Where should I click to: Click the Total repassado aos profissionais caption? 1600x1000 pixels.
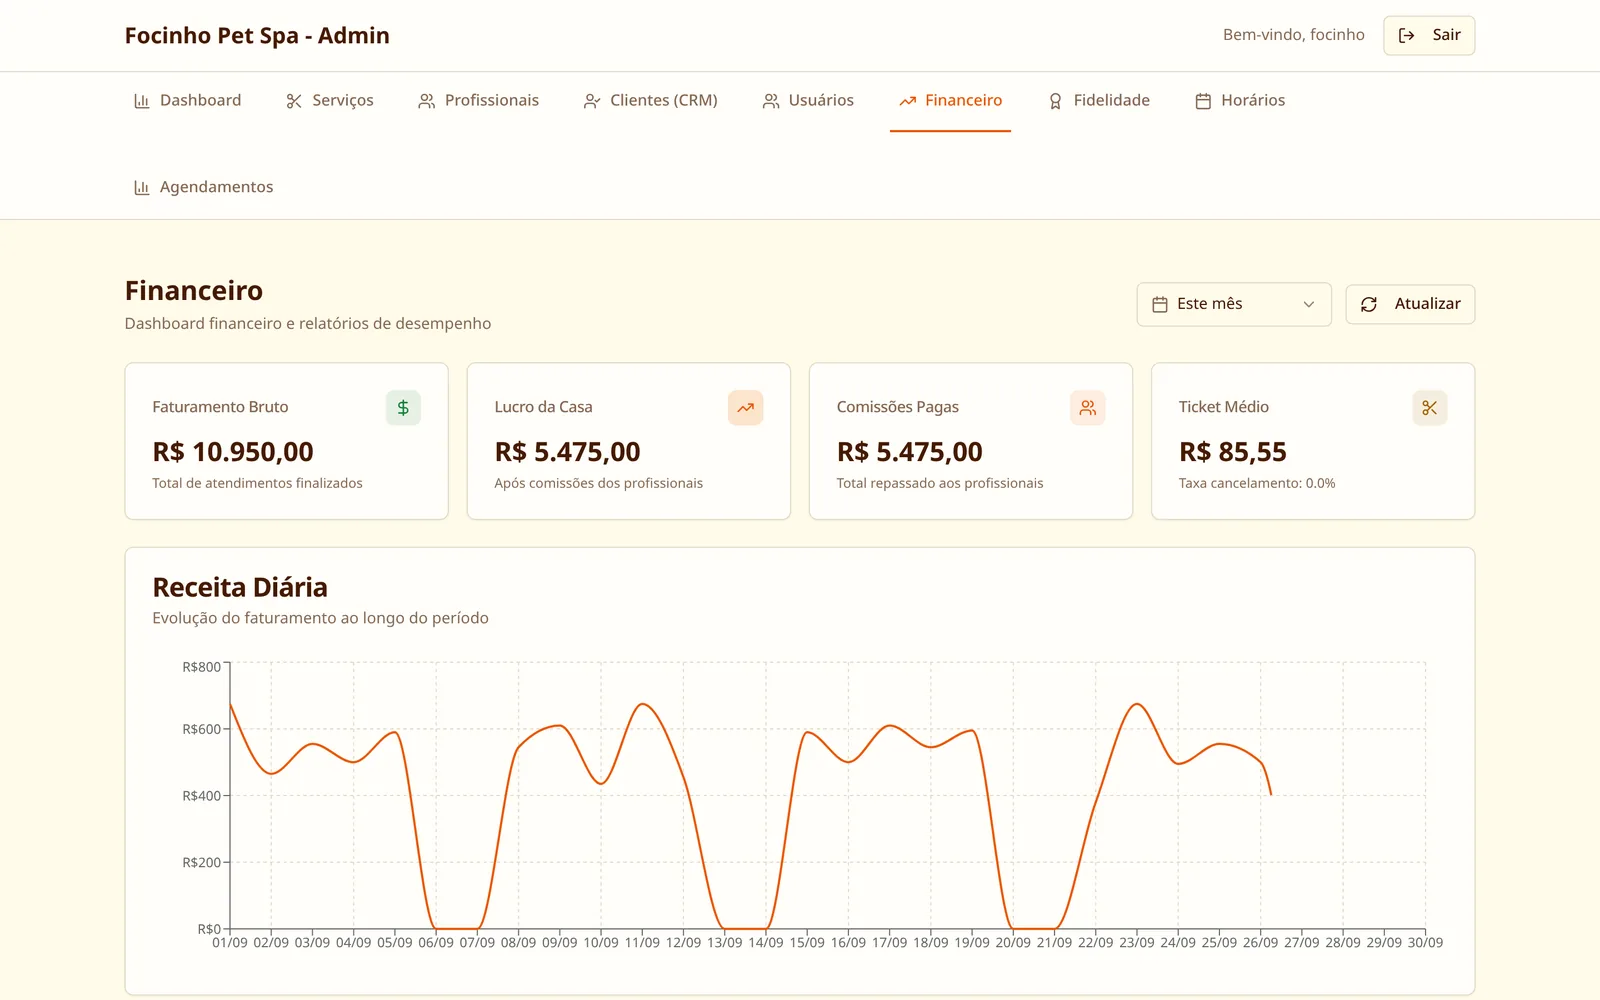(x=940, y=483)
